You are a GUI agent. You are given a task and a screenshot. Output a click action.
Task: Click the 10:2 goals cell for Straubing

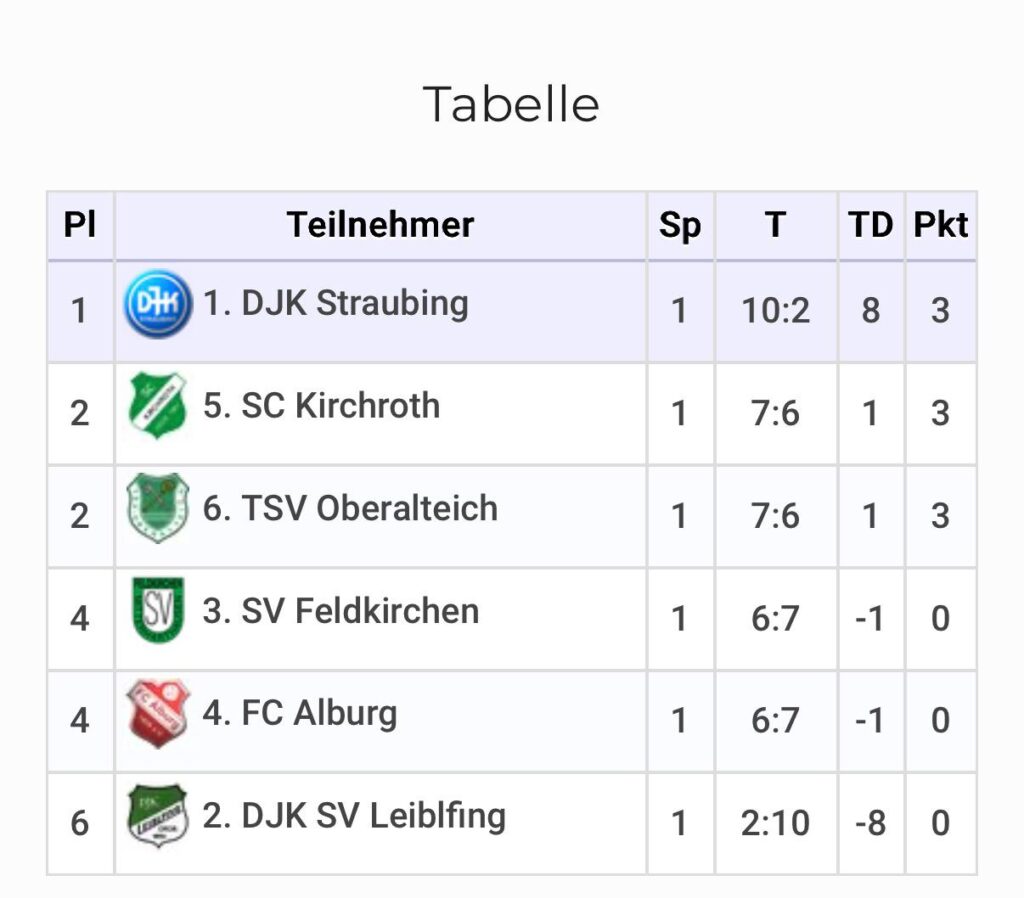(775, 311)
